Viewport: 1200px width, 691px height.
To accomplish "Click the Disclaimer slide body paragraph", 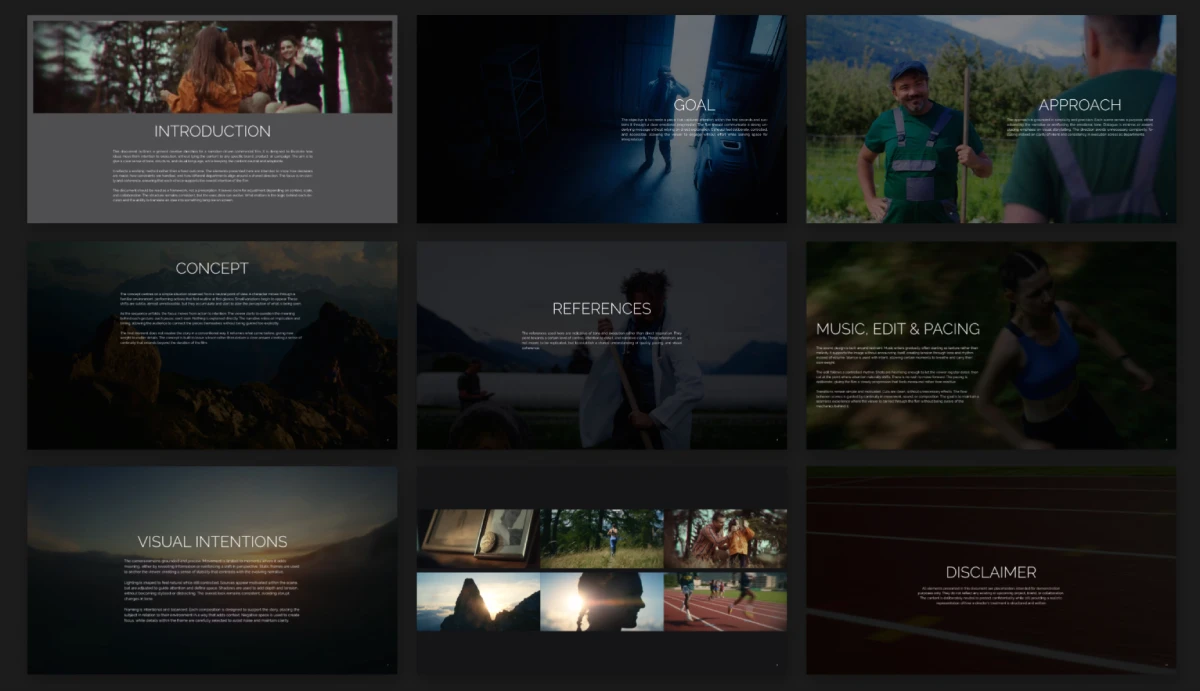I will tap(991, 597).
